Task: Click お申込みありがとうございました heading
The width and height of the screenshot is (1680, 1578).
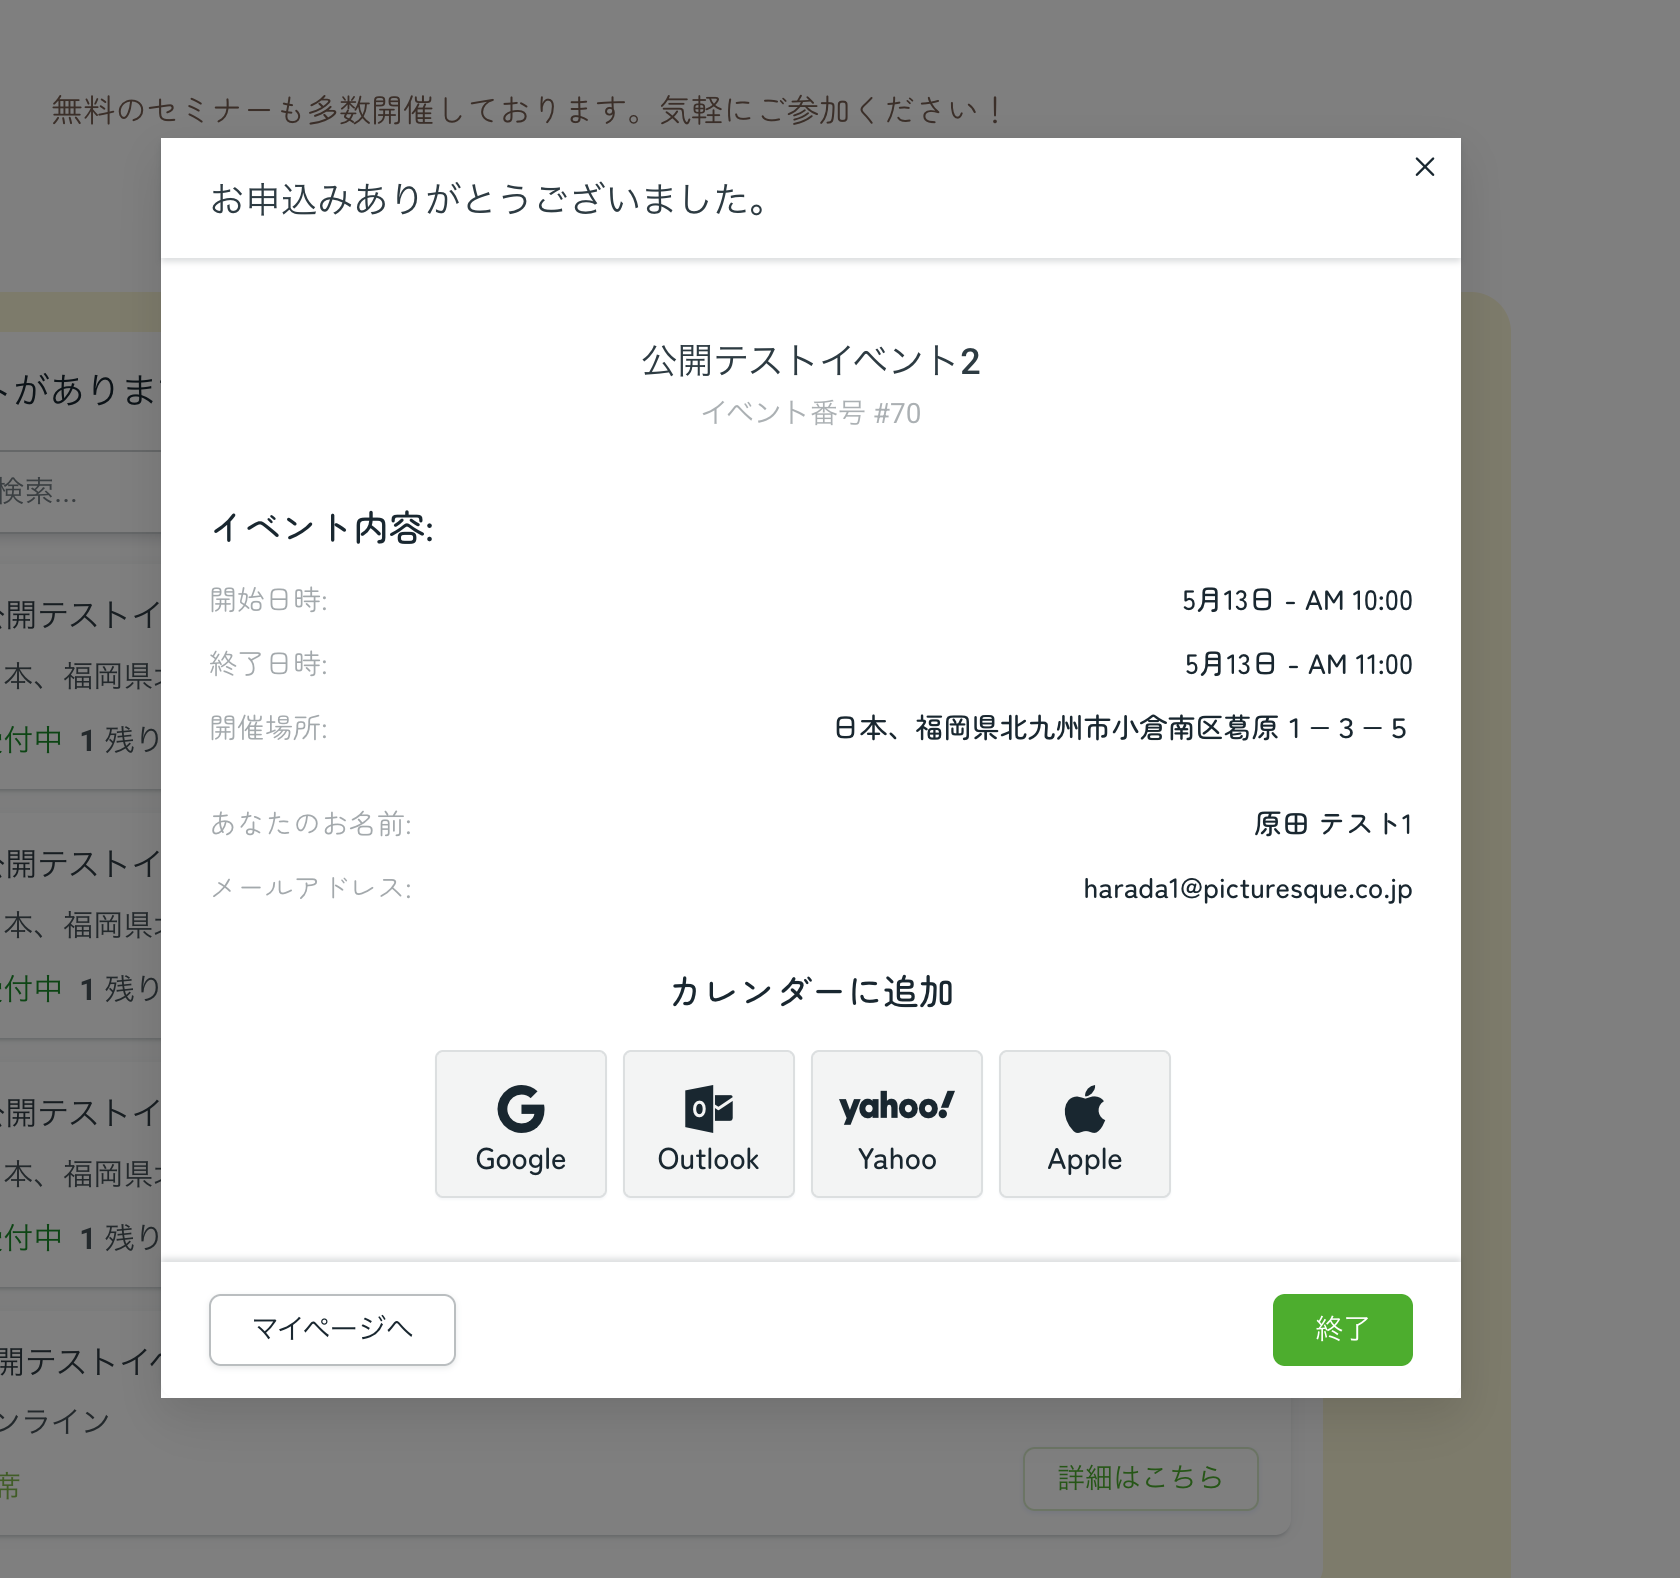Action: 490,199
